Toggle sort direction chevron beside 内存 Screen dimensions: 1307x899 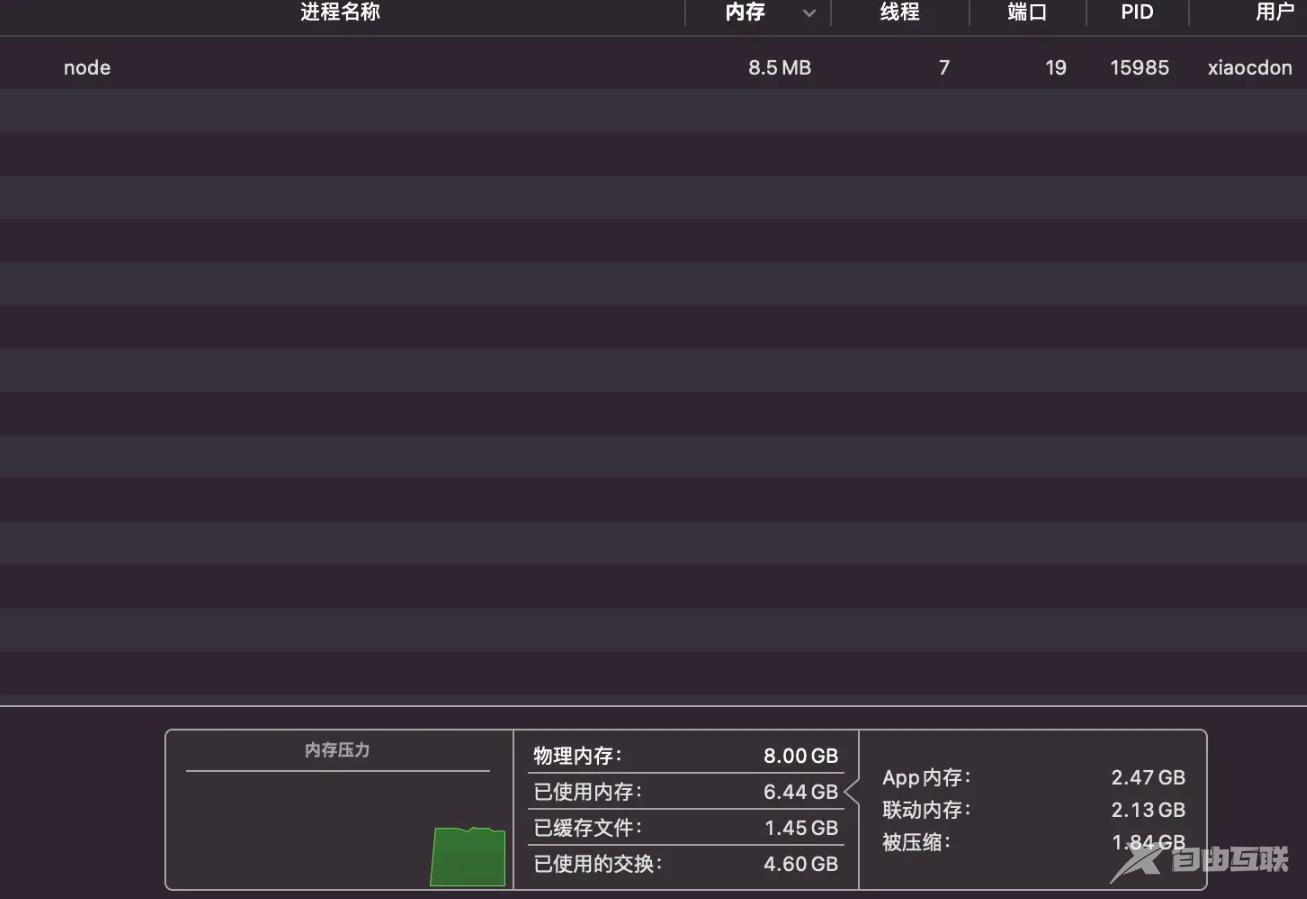pyautogui.click(x=809, y=14)
